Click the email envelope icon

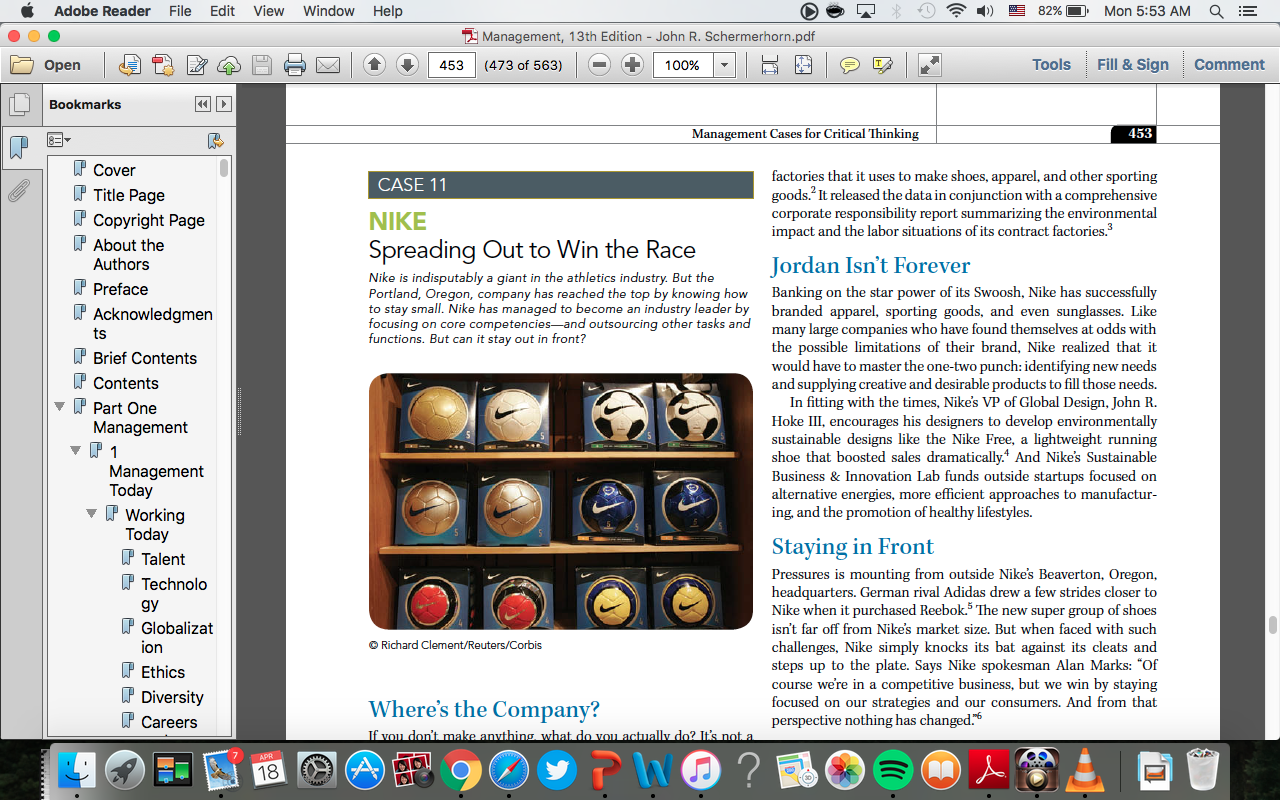coord(328,65)
